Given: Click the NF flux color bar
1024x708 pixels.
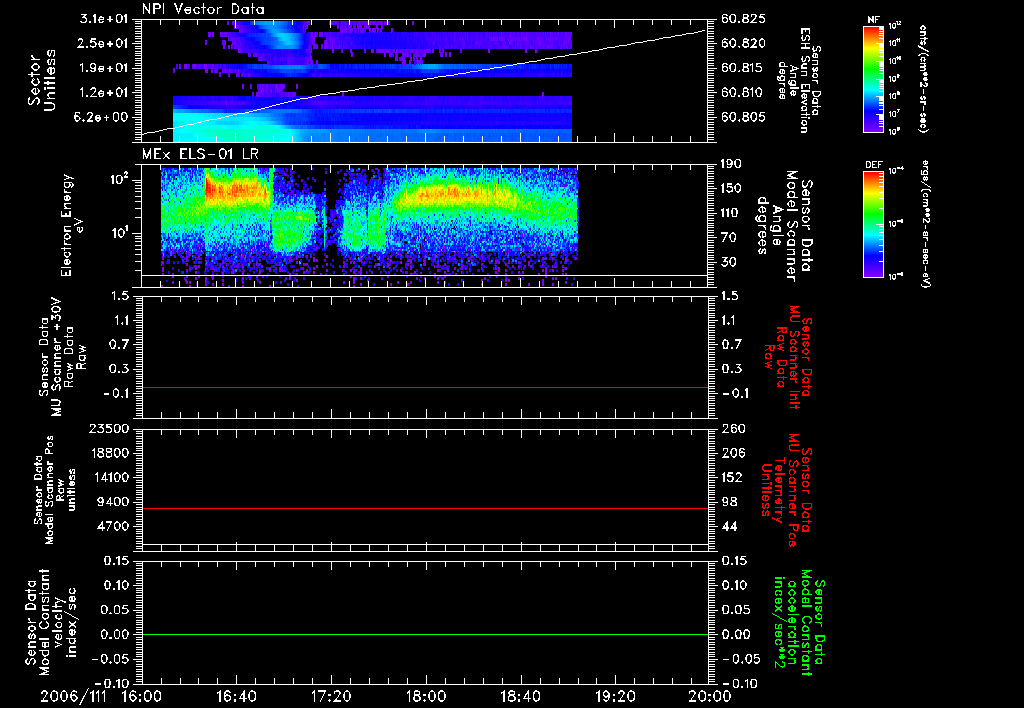Looking at the screenshot, I should (873, 79).
